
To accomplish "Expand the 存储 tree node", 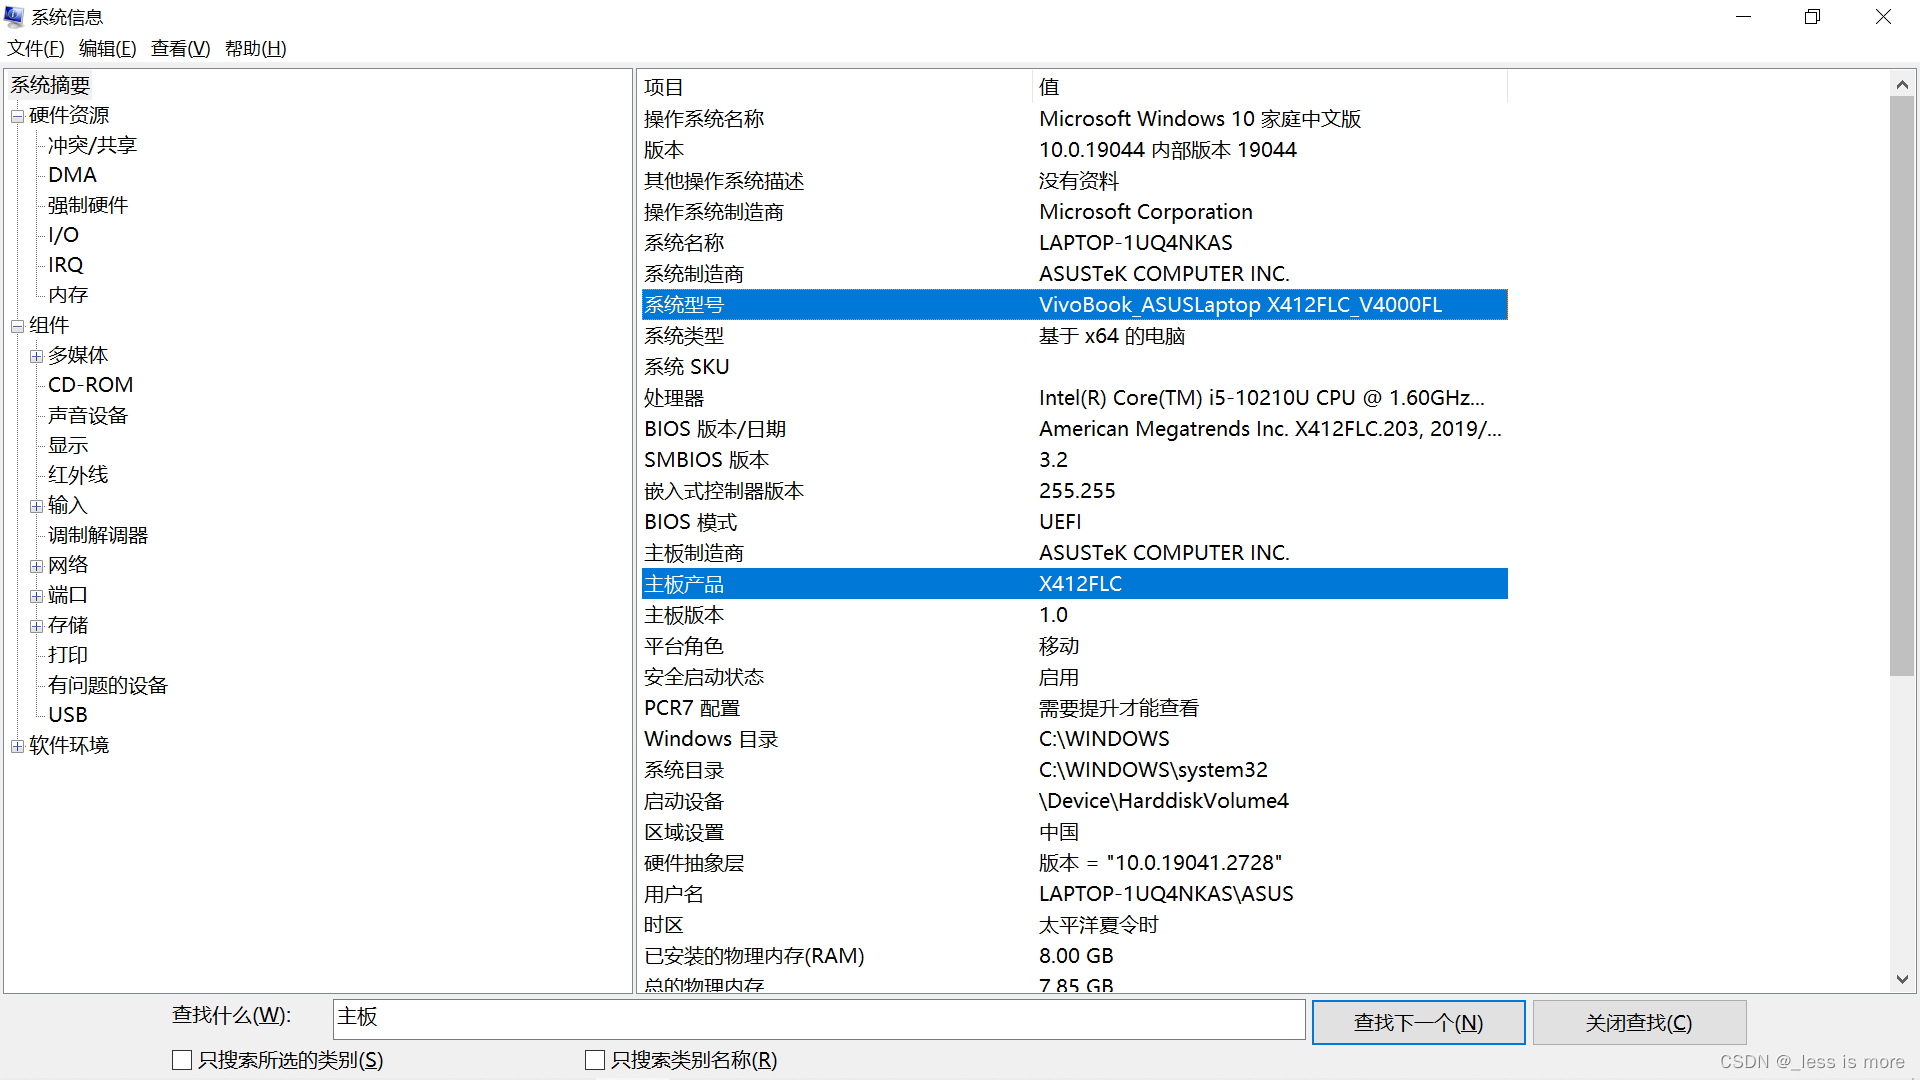I will coord(36,626).
